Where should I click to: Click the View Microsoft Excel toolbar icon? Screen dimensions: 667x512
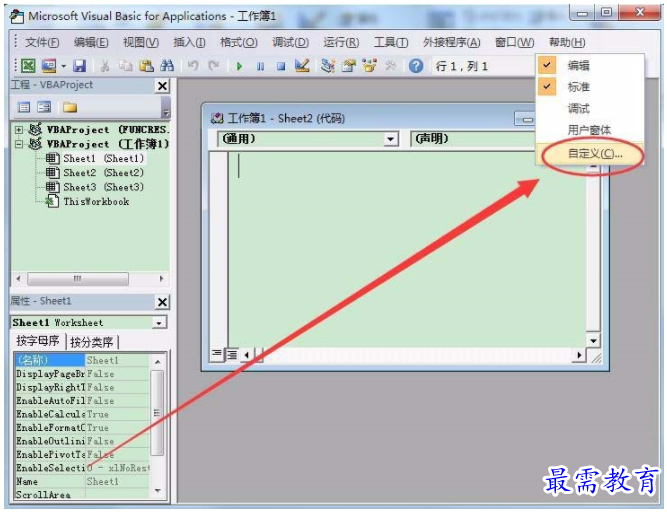tap(28, 65)
